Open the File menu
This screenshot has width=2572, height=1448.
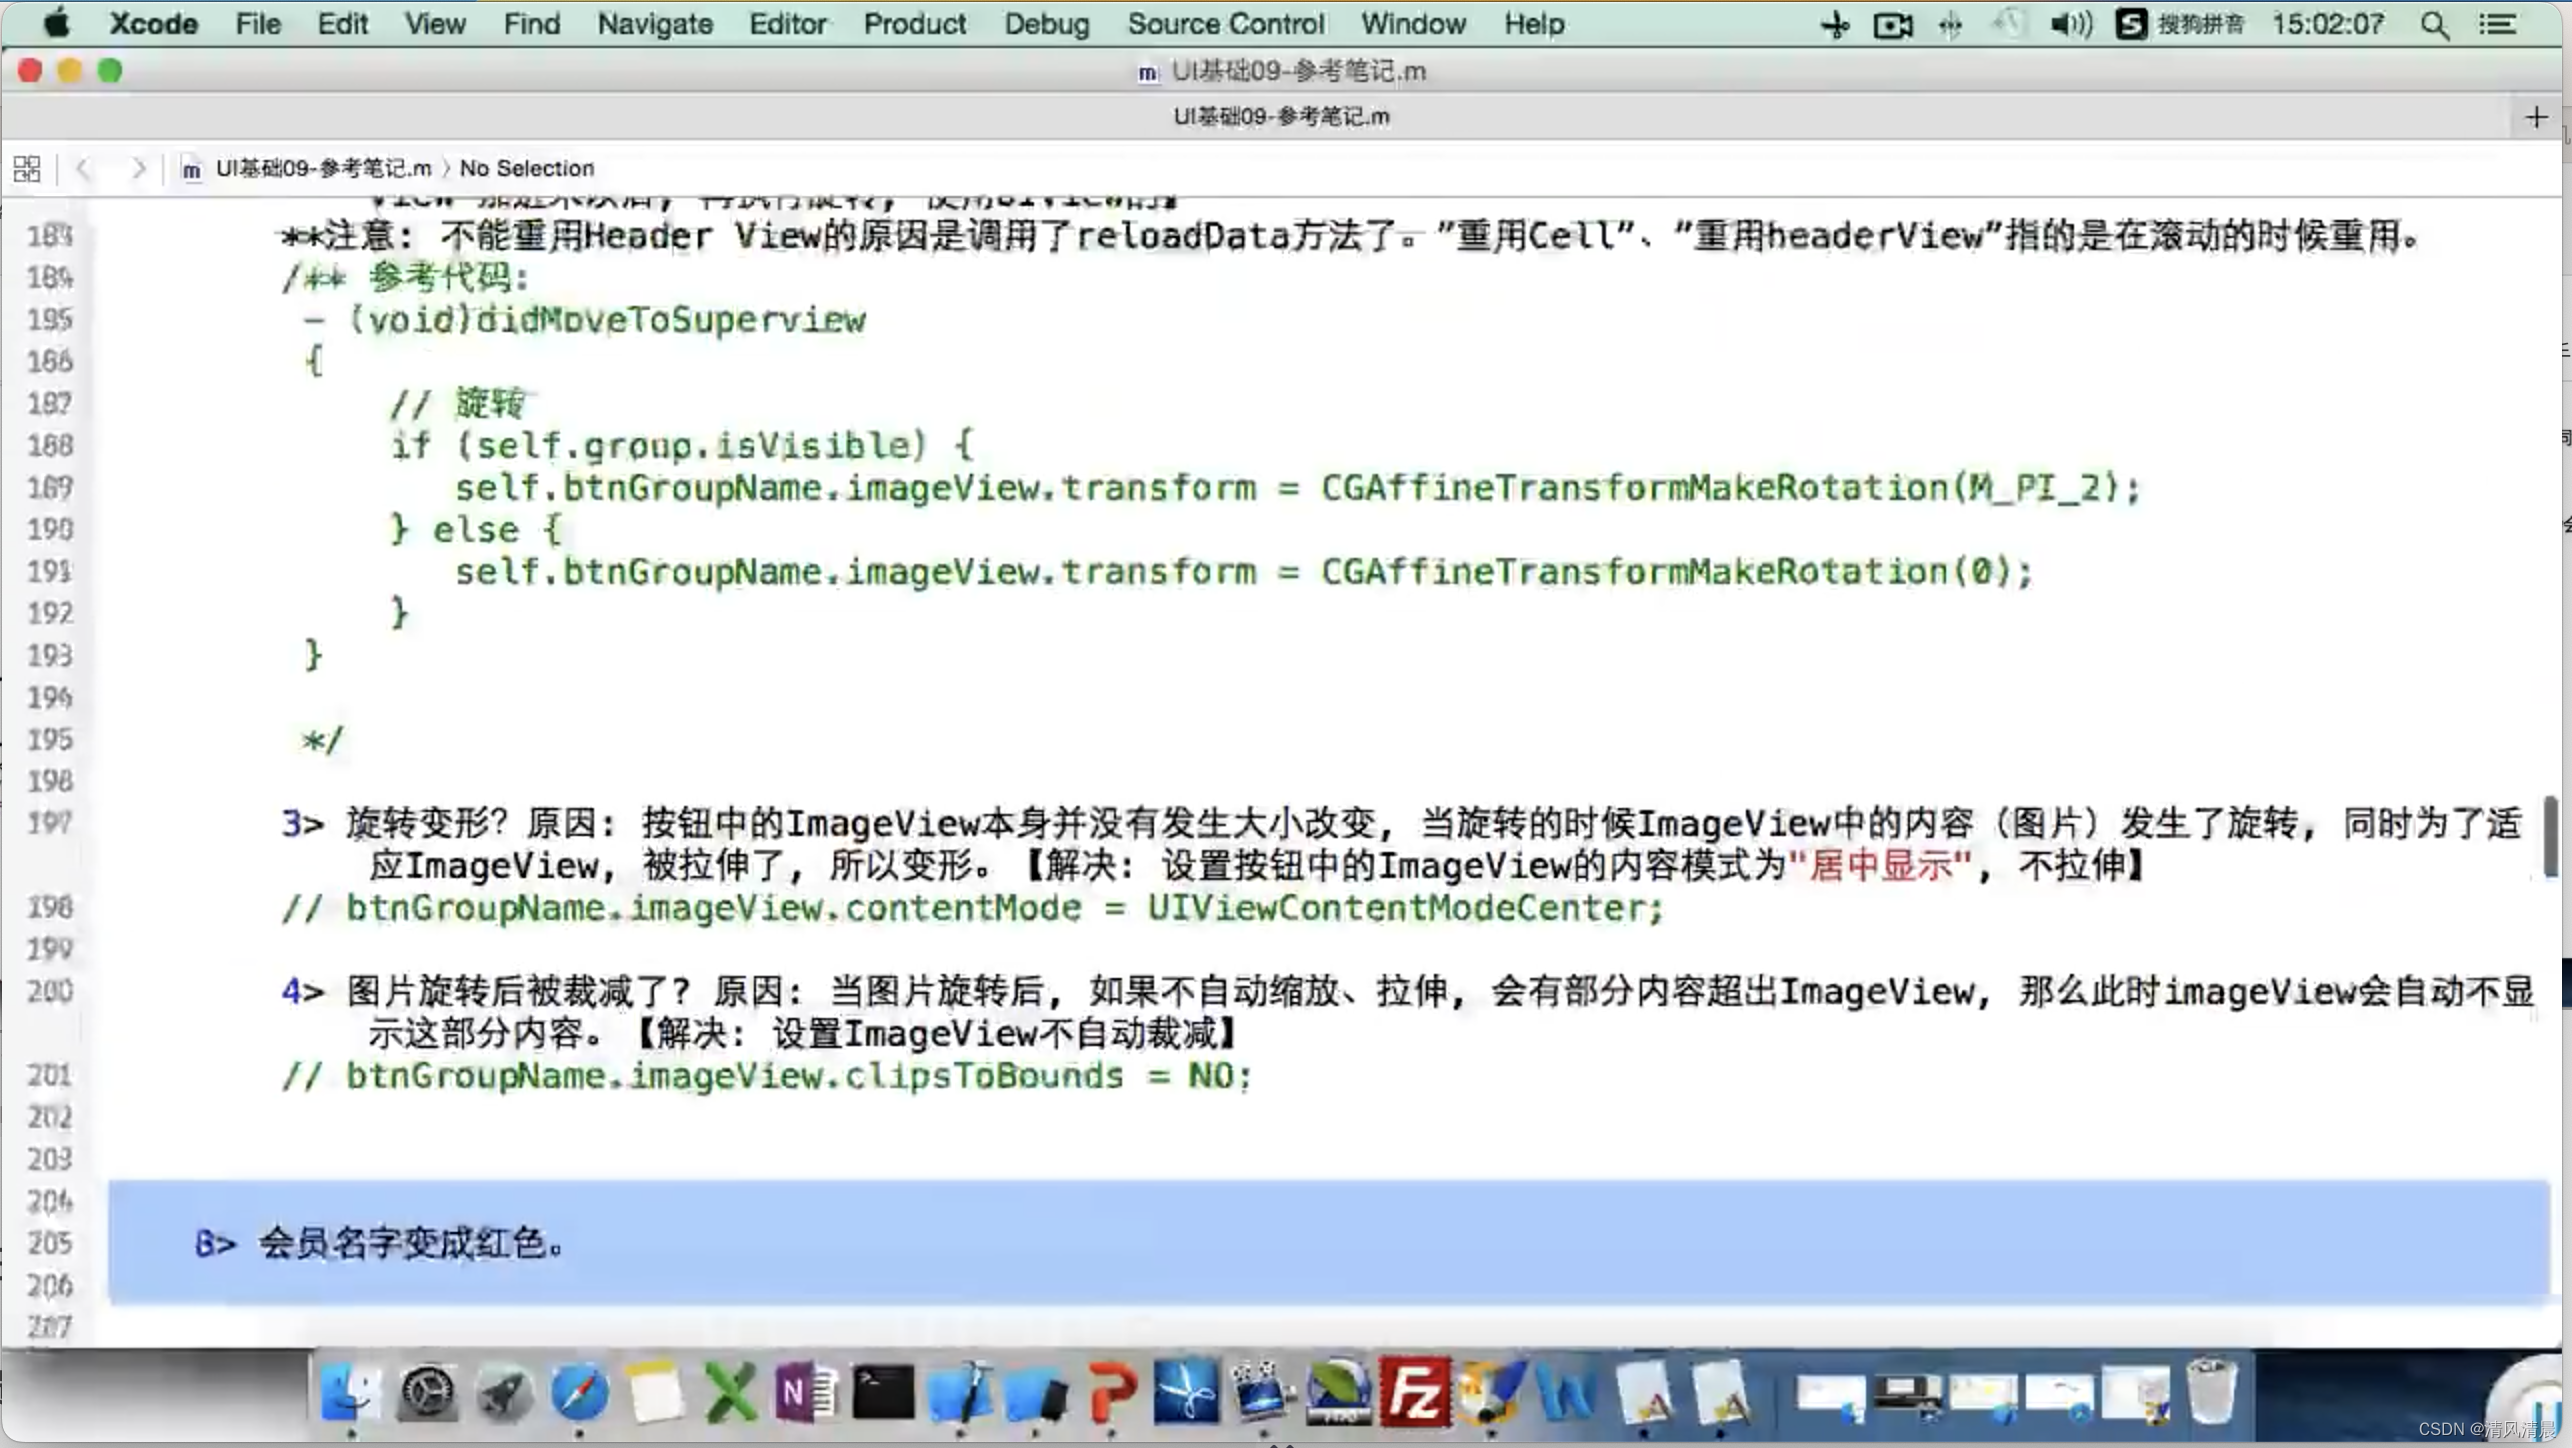(x=258, y=24)
